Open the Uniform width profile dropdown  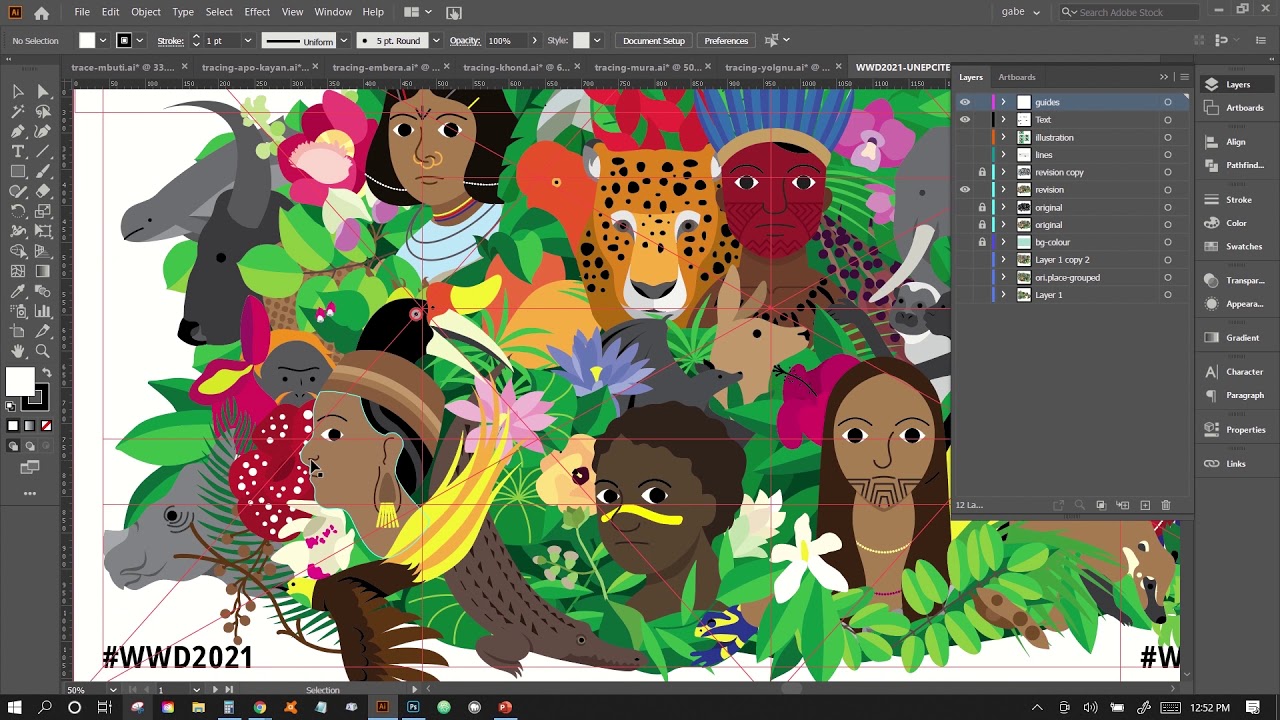click(x=343, y=41)
